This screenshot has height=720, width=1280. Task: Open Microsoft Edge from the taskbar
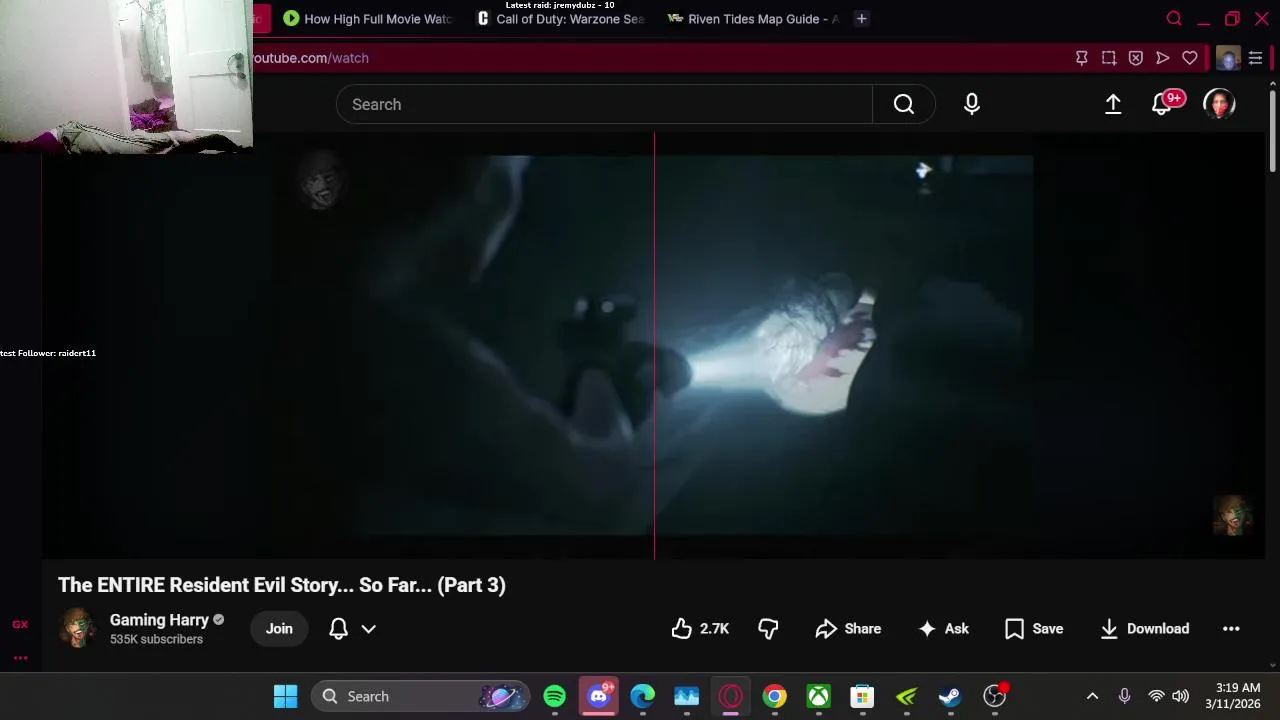coord(642,696)
